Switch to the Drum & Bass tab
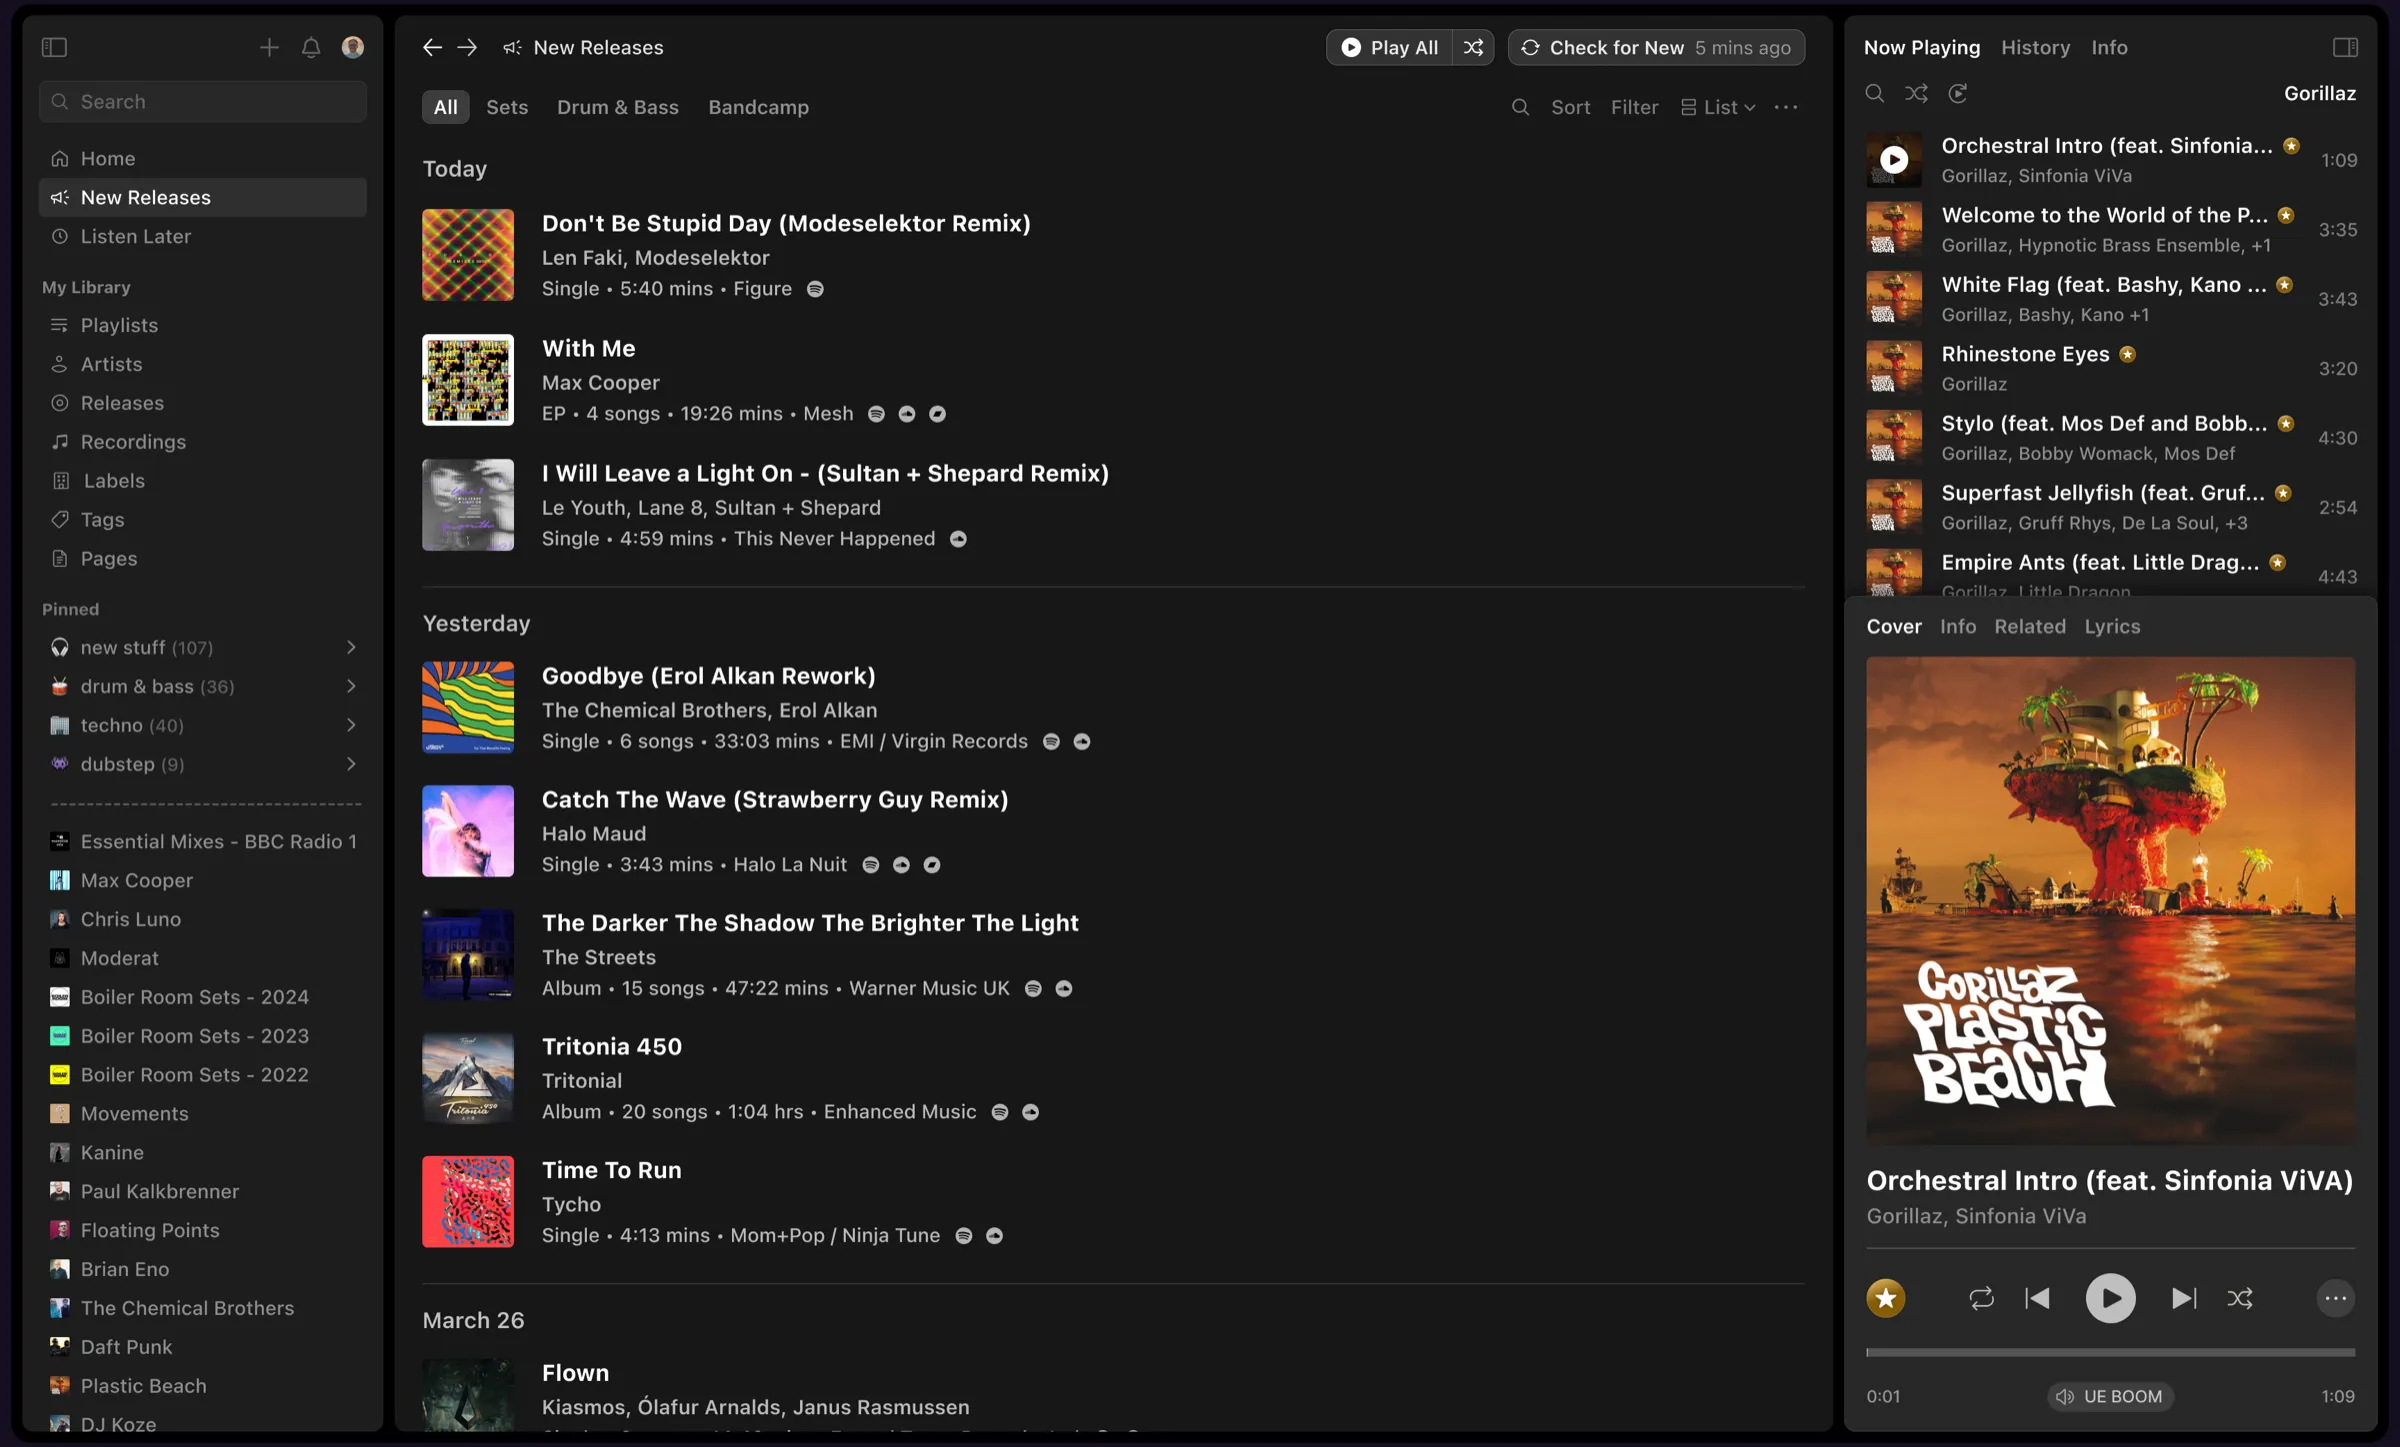The width and height of the screenshot is (2400, 1447). 618,107
